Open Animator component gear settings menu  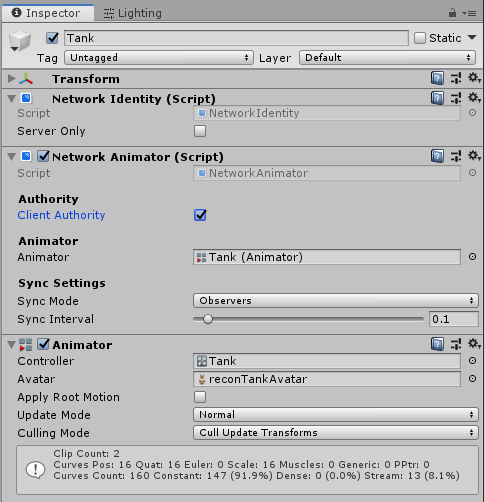(x=474, y=343)
